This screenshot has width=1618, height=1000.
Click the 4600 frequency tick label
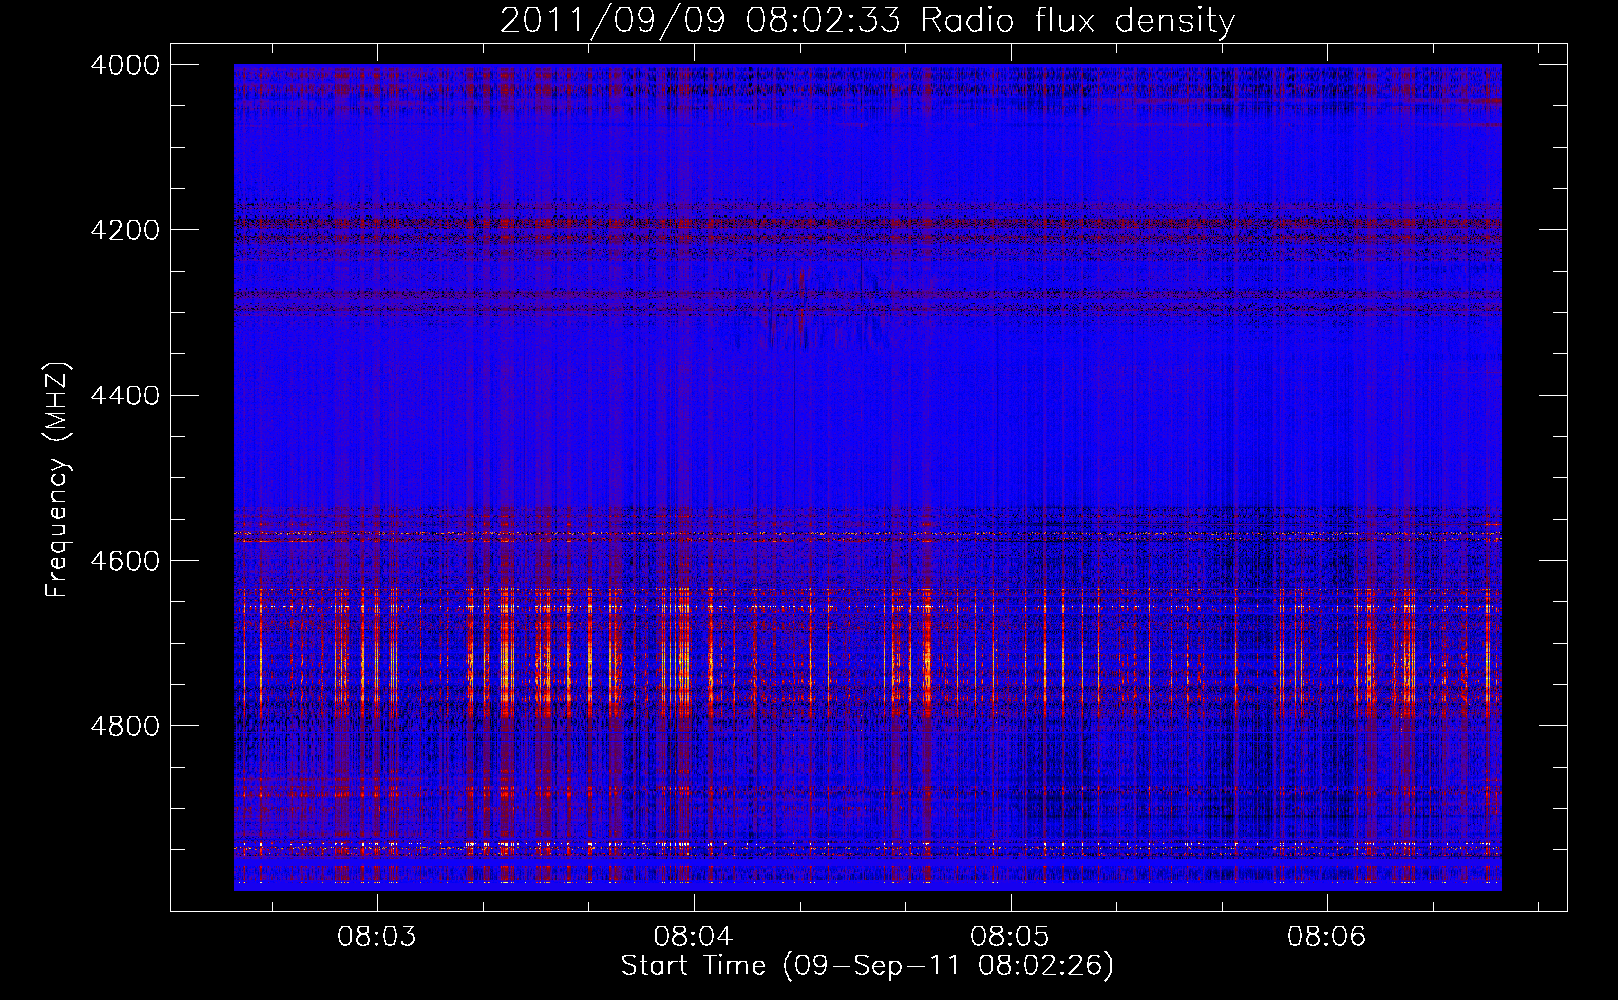tap(125, 561)
